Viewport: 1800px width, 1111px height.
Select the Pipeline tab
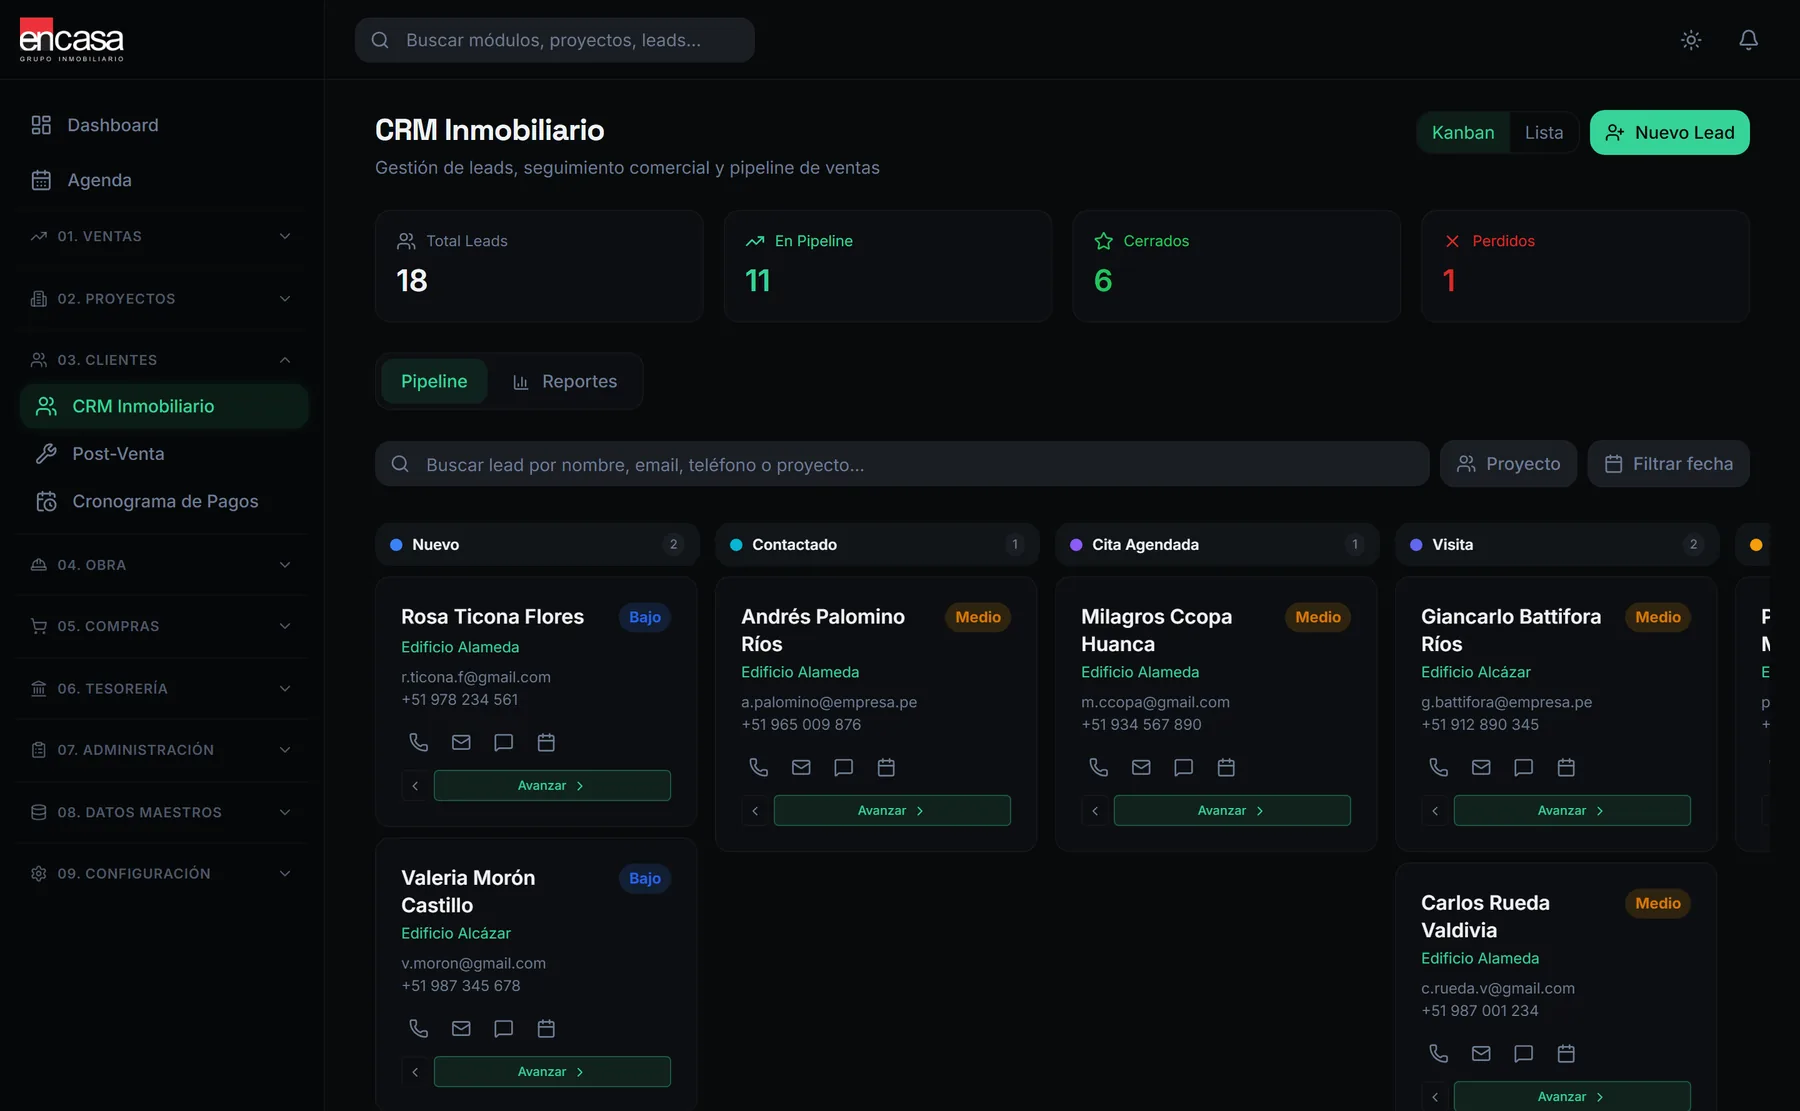(434, 381)
